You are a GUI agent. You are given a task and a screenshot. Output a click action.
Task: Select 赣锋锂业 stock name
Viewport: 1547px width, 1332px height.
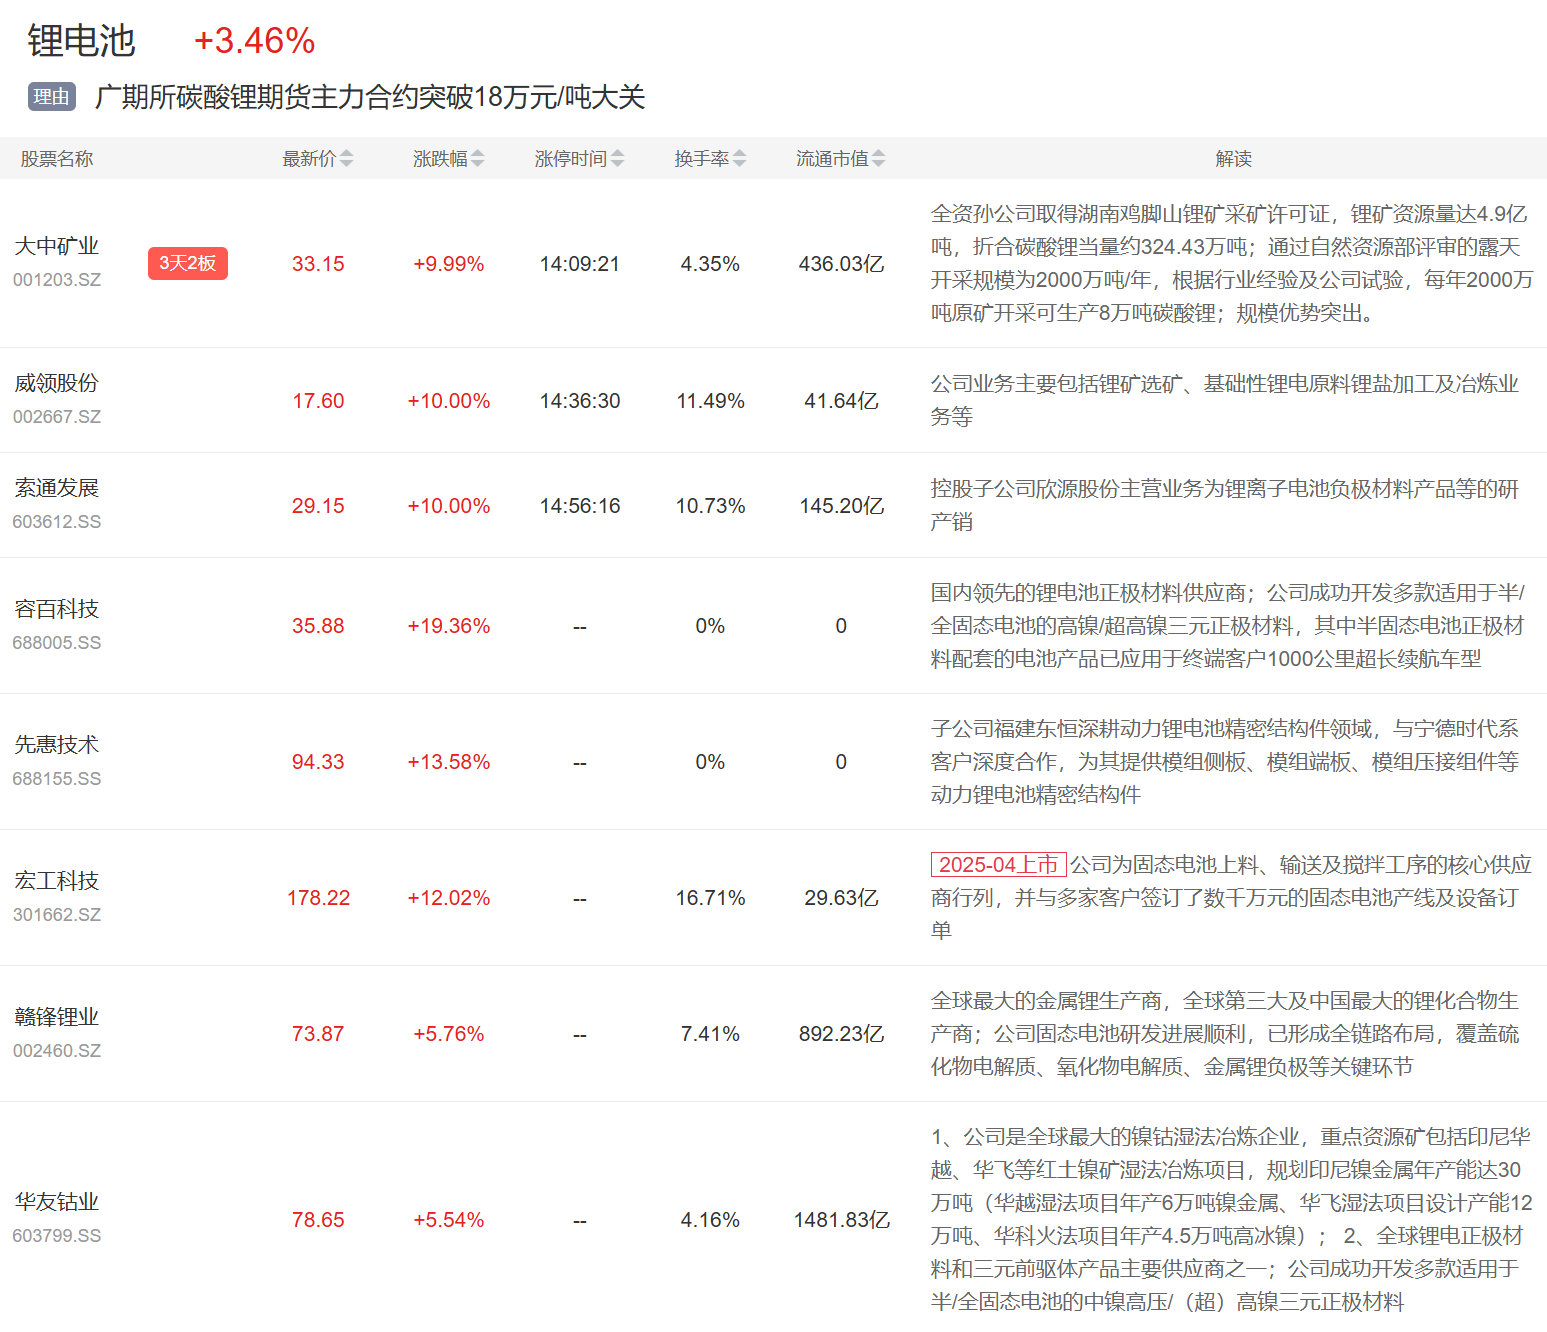tap(57, 1017)
